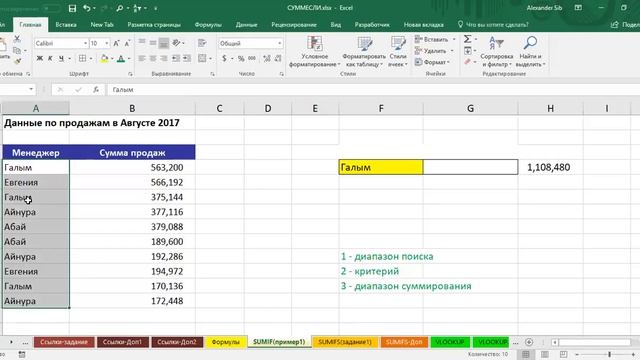The image size is (640, 360).
Task: Toggle center text horizontally
Action: [153, 59]
